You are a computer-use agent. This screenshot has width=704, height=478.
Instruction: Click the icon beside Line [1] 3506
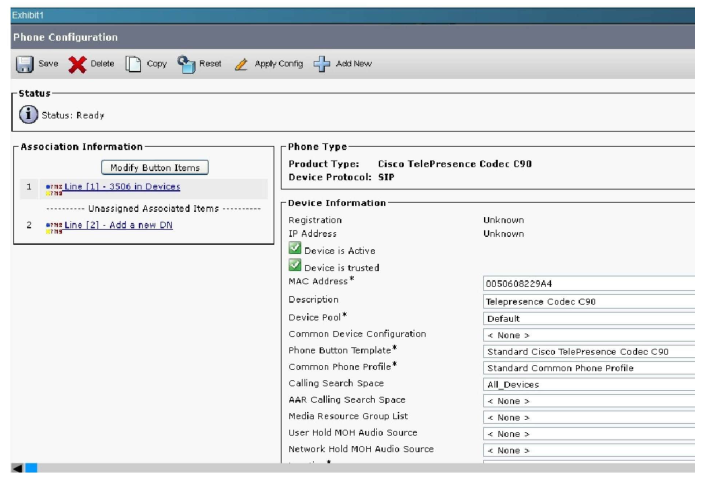pos(54,190)
